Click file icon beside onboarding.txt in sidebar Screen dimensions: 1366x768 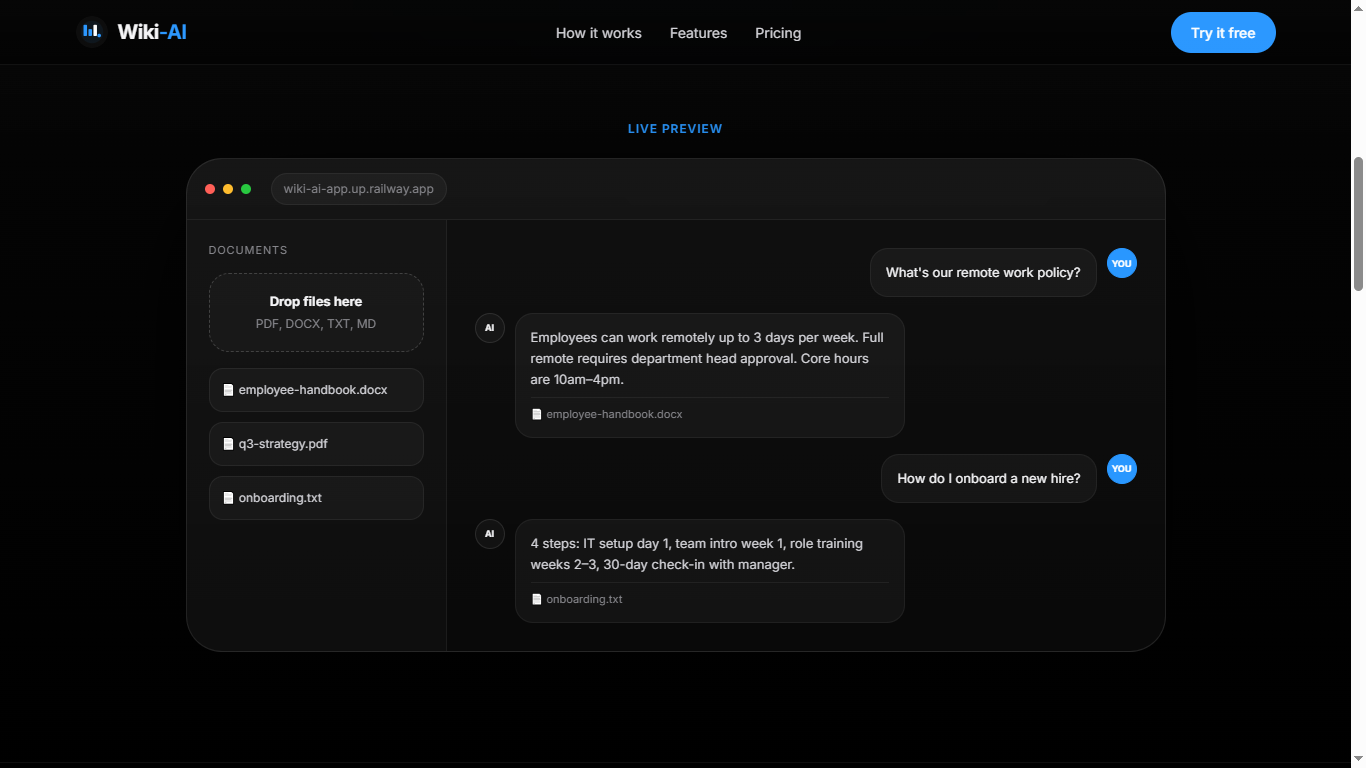pyautogui.click(x=228, y=498)
